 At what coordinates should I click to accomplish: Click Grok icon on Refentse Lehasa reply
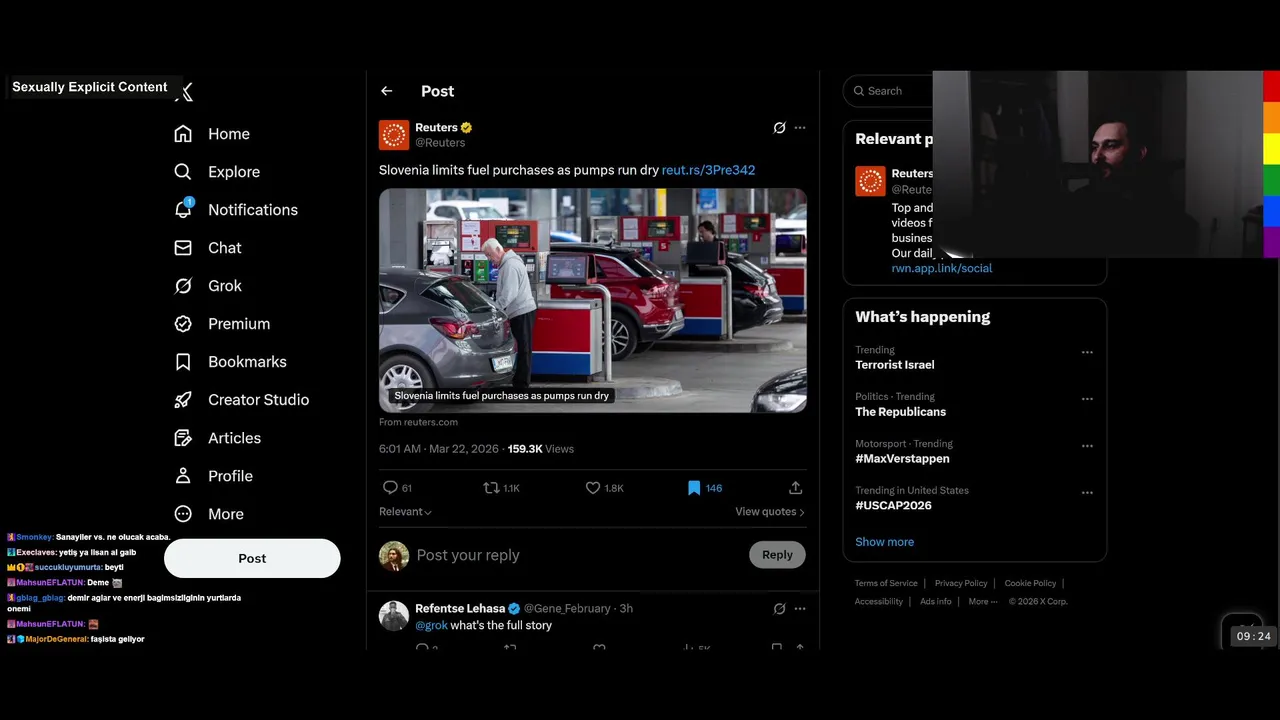[x=779, y=608]
